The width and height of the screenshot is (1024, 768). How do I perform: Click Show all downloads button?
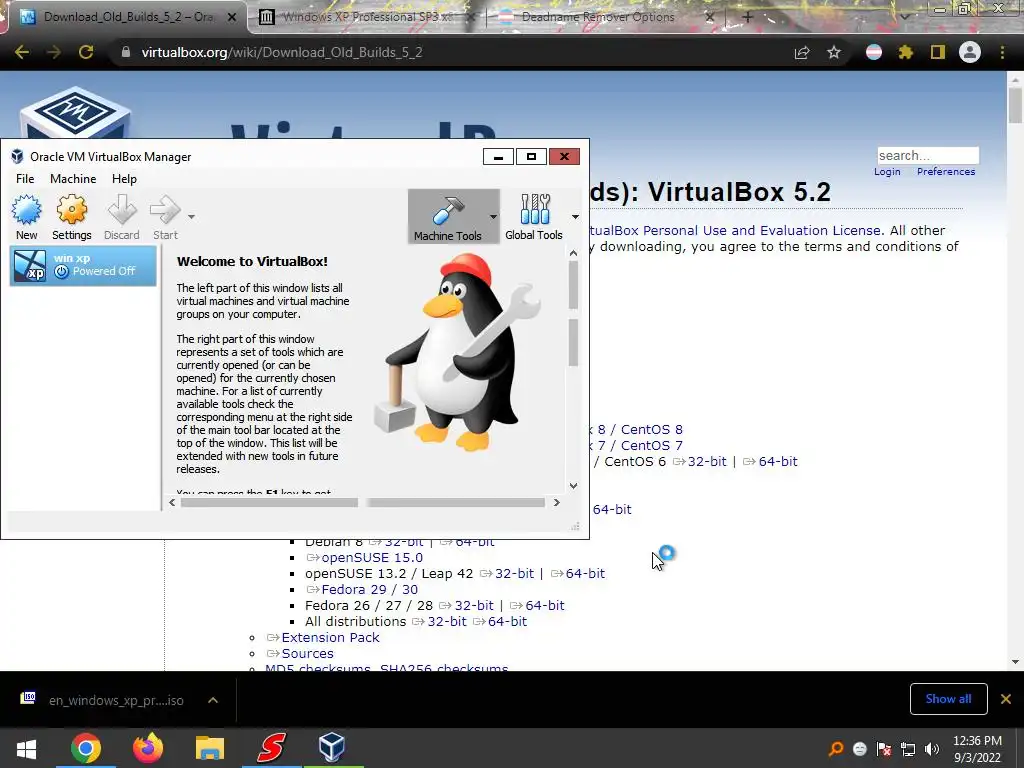click(x=948, y=699)
